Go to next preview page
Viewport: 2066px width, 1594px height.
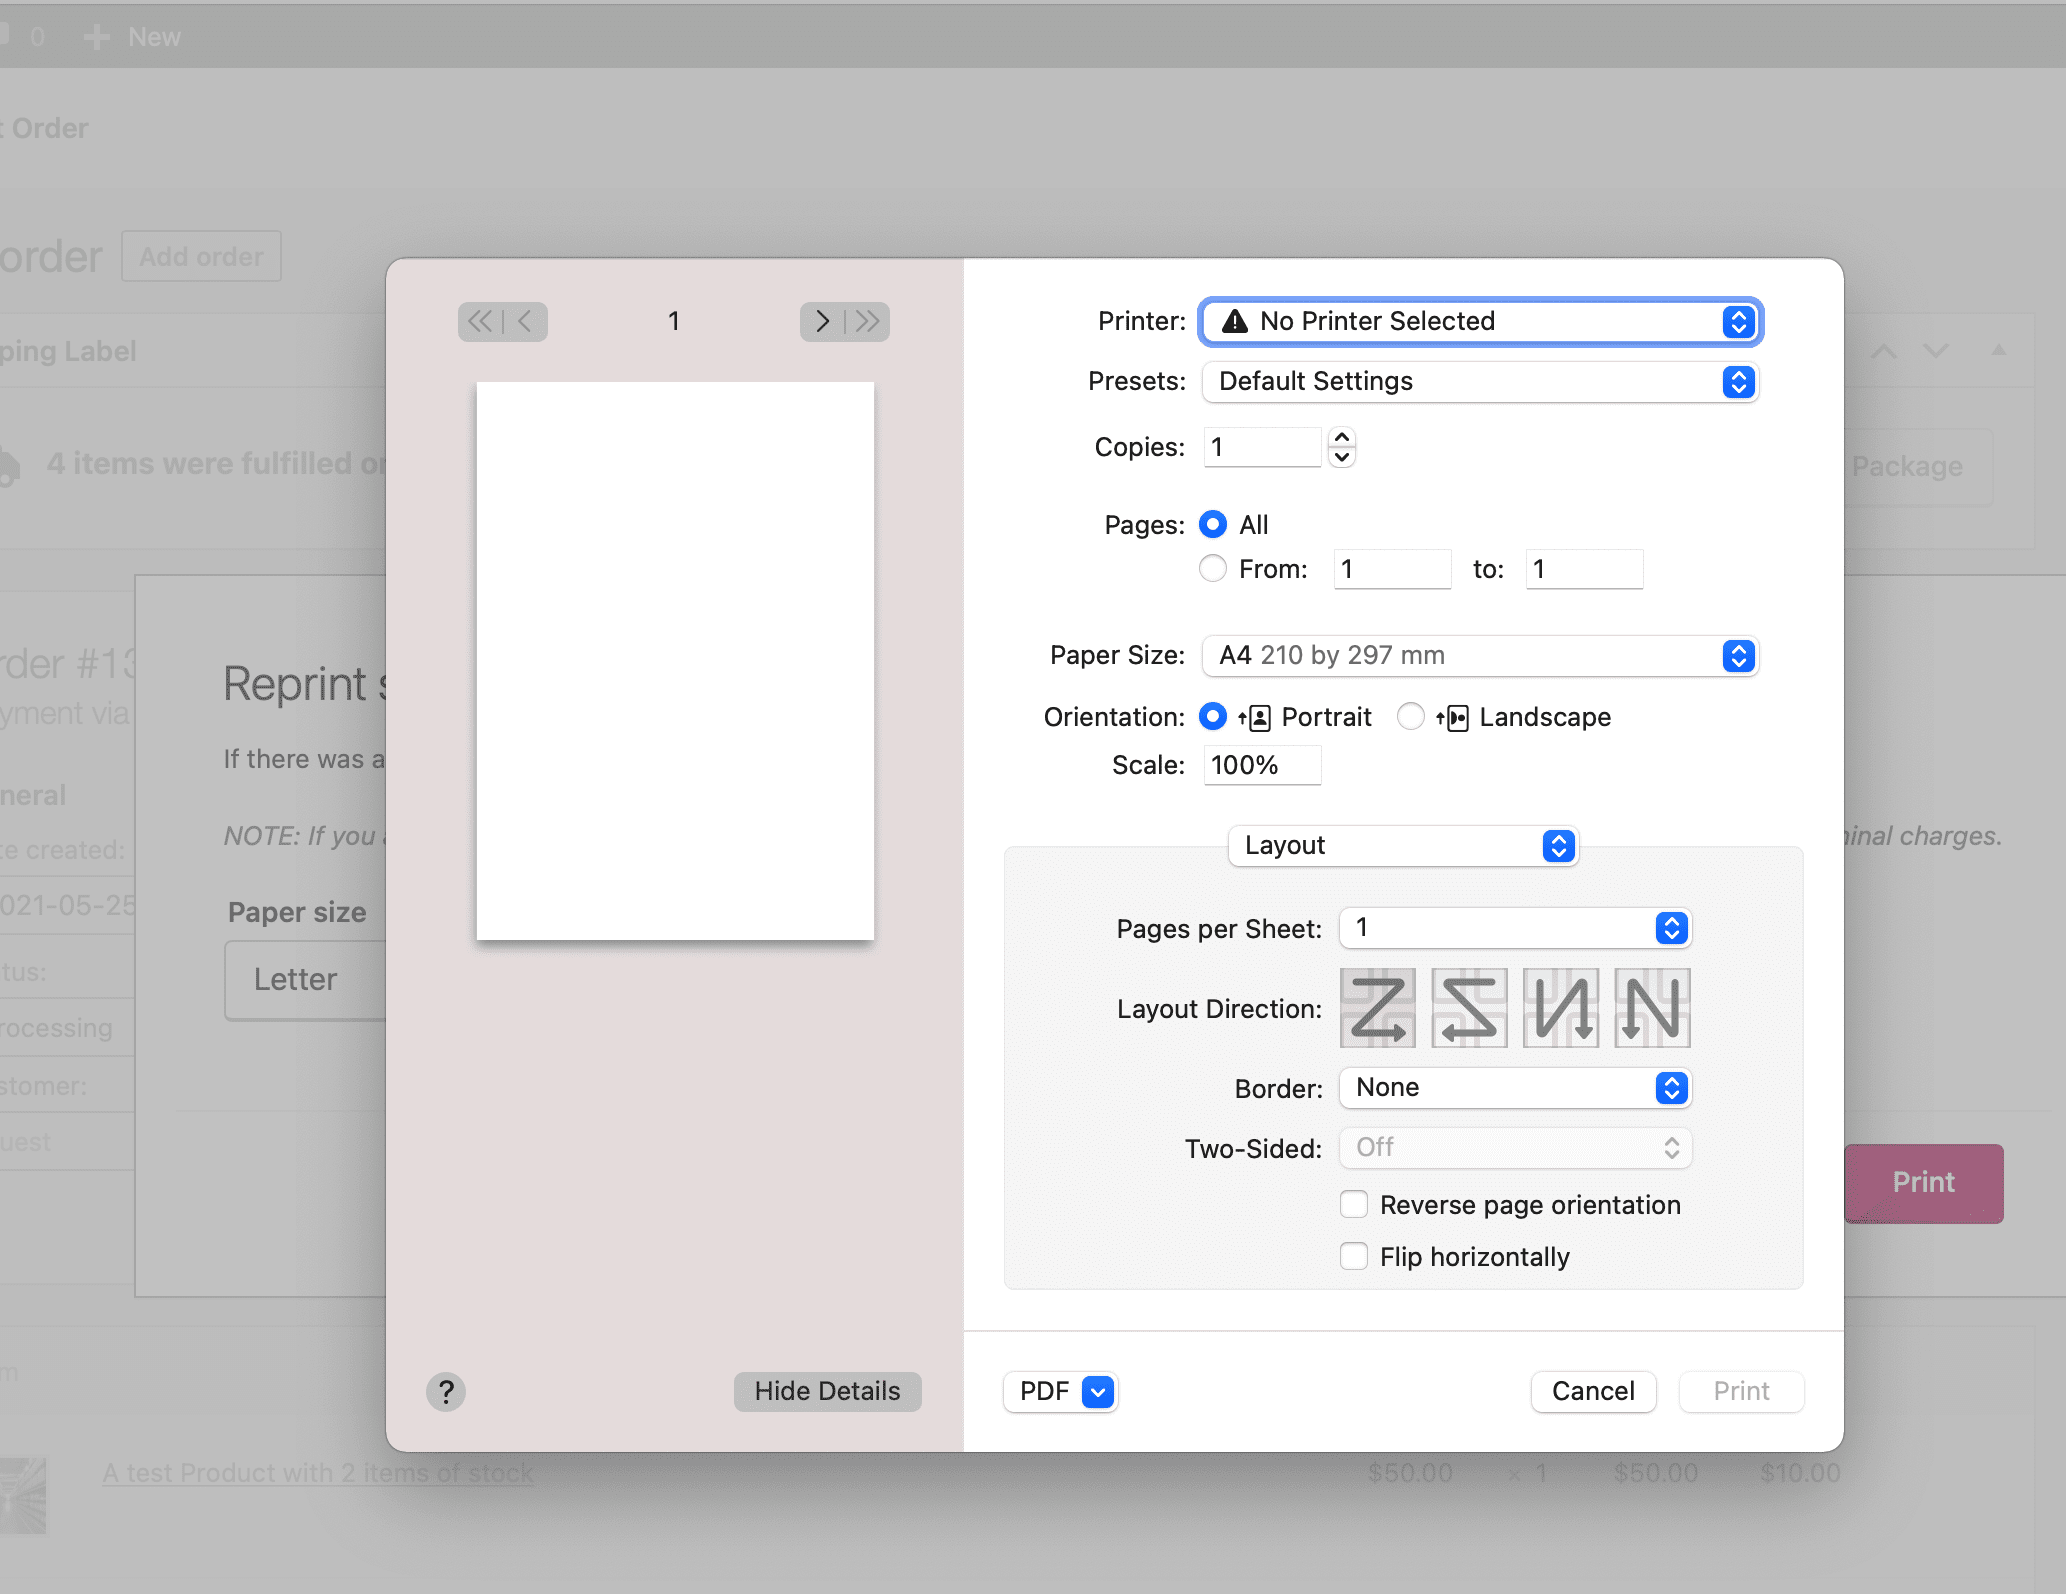click(x=822, y=322)
